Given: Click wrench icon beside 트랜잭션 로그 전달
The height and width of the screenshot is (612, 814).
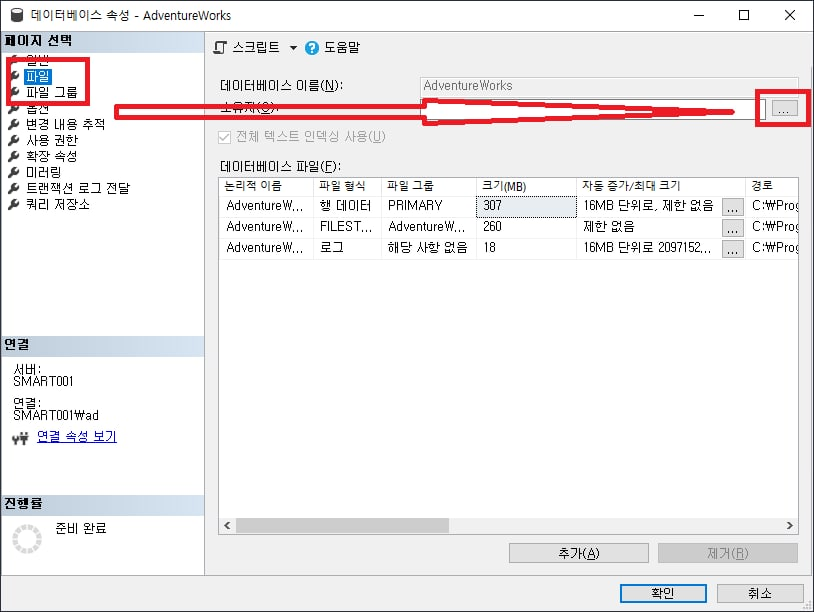Looking at the screenshot, I should pos(14,188).
